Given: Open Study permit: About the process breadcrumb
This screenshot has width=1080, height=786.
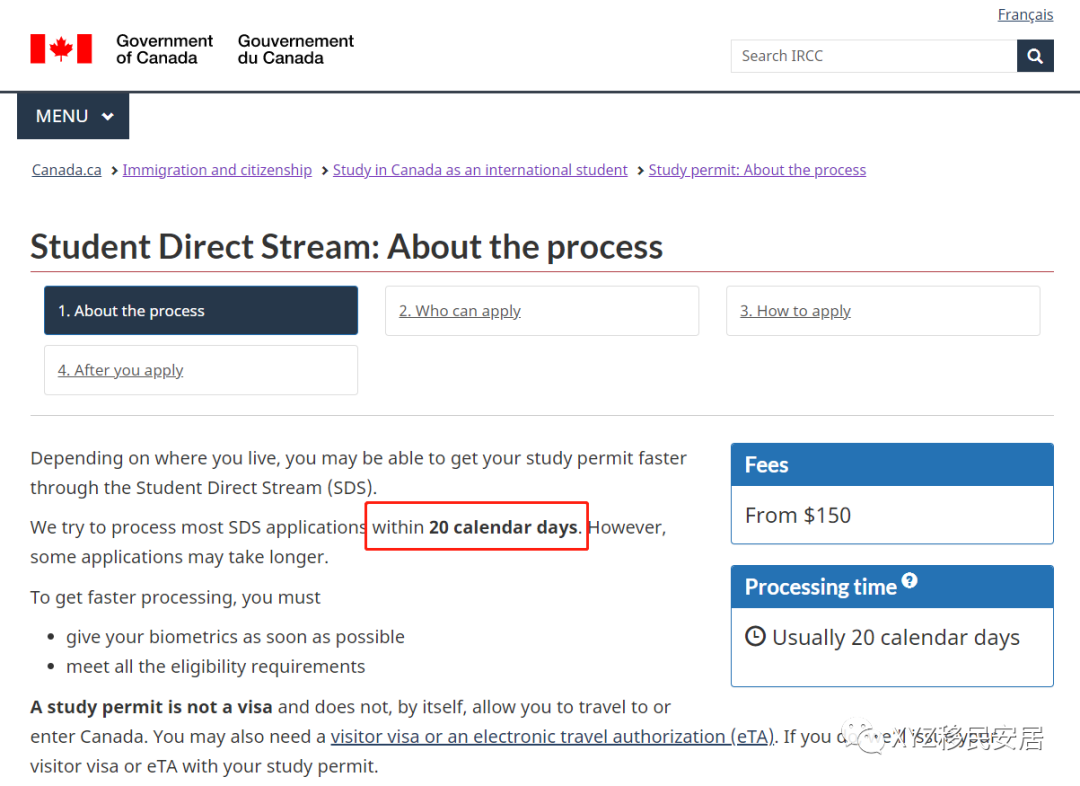Looking at the screenshot, I should [757, 170].
